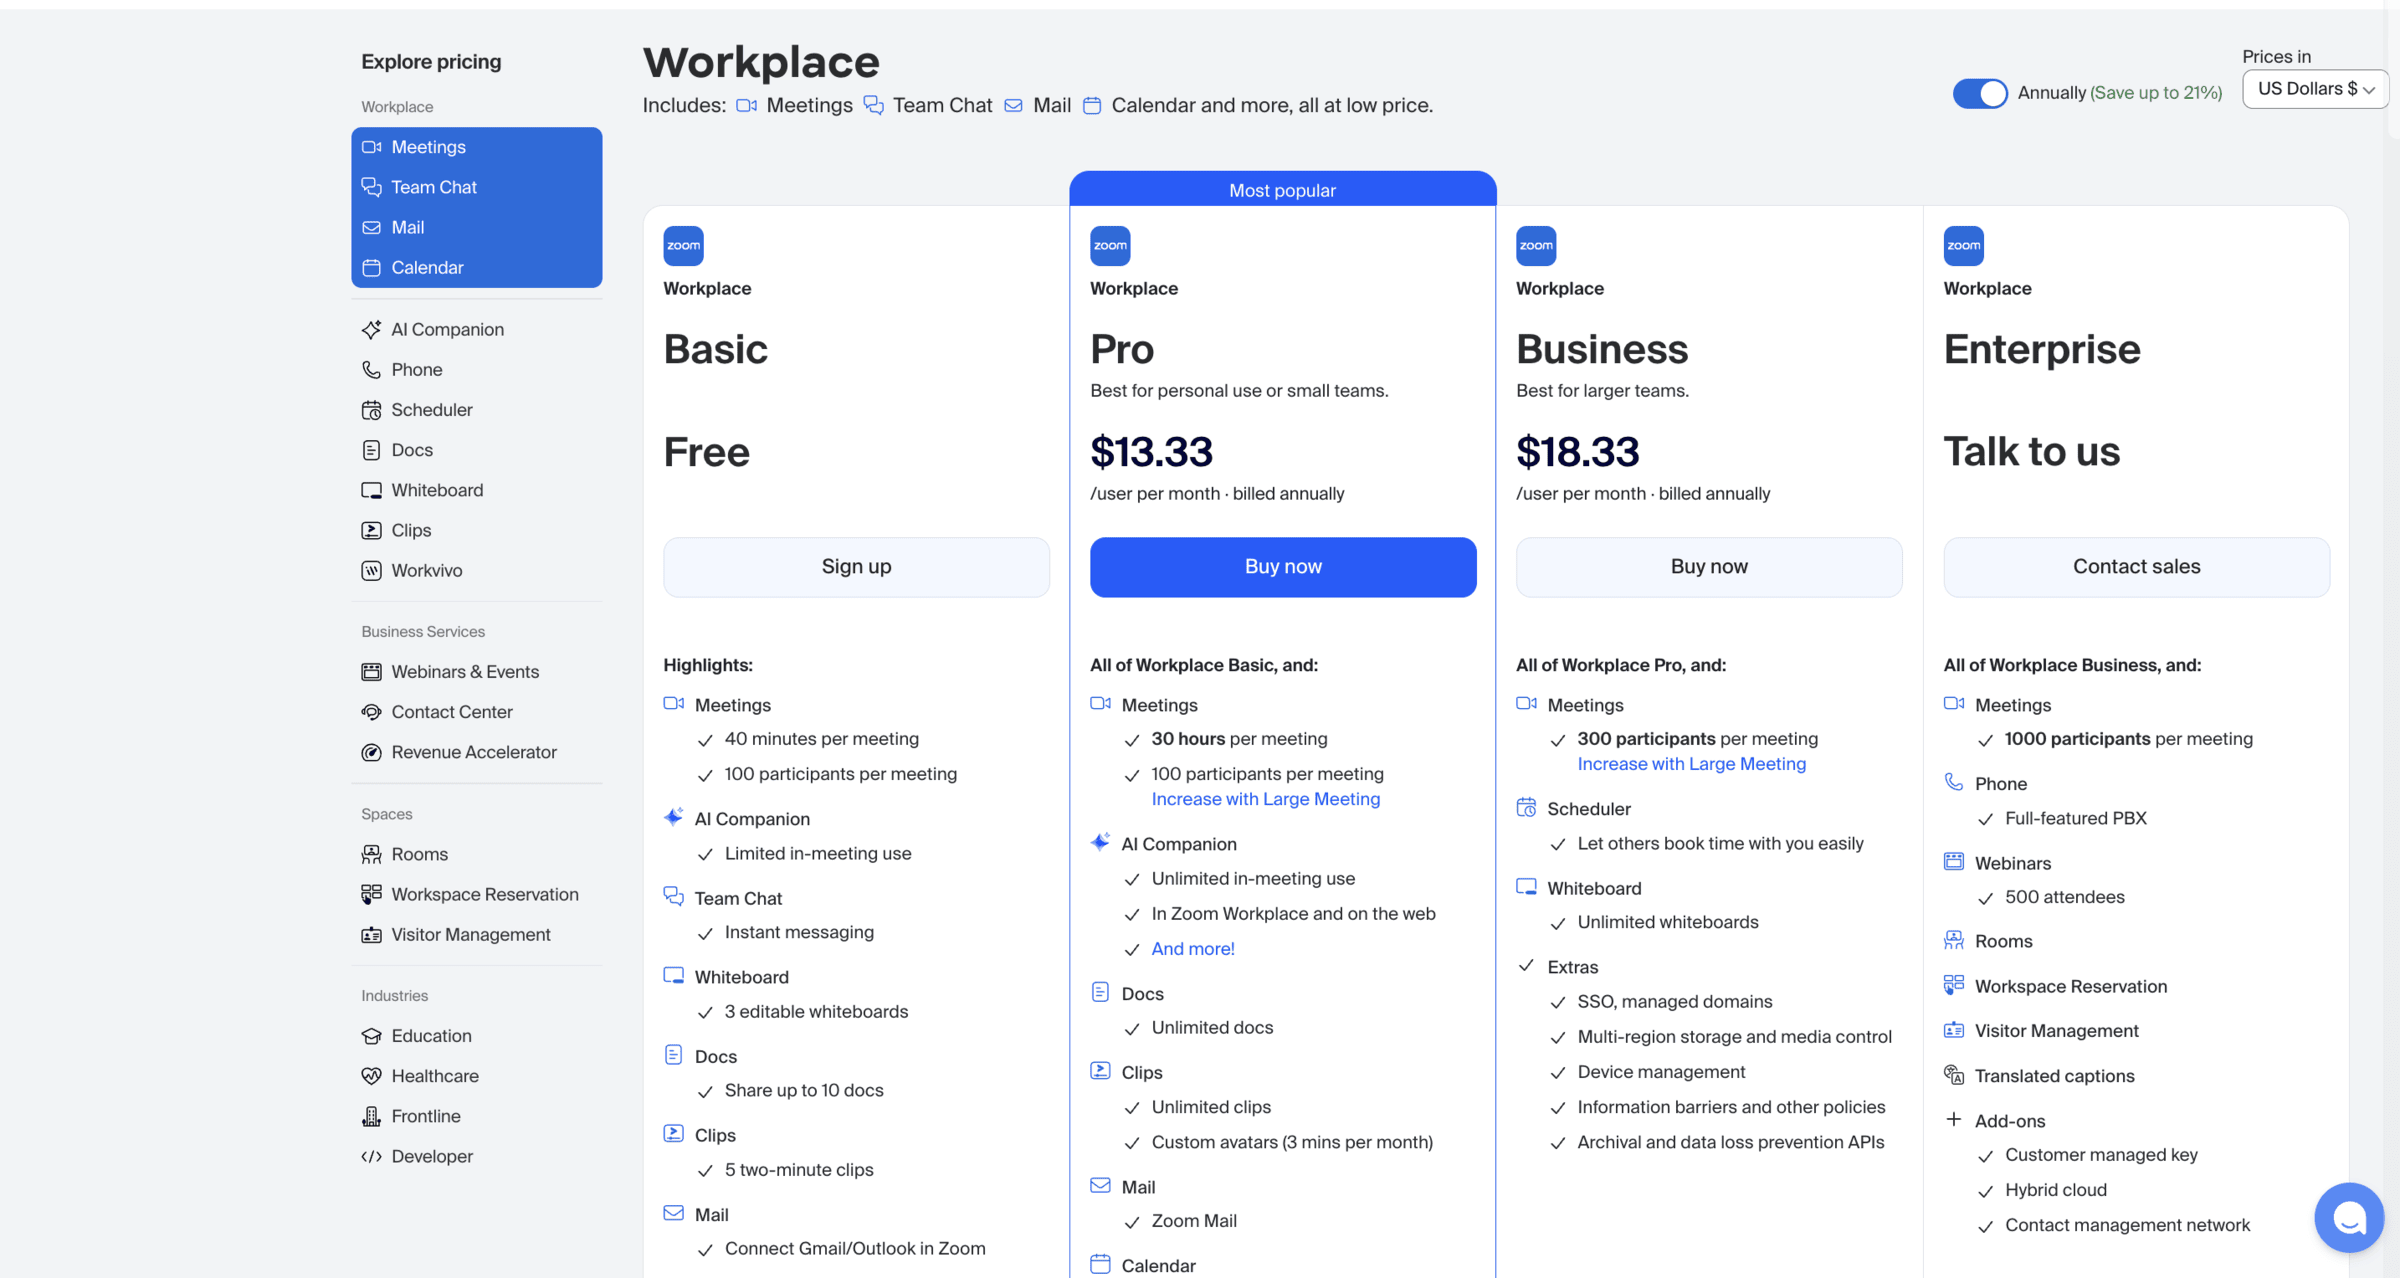This screenshot has height=1278, width=2400.
Task: Select the Scheduler icon
Action: [x=372, y=409]
